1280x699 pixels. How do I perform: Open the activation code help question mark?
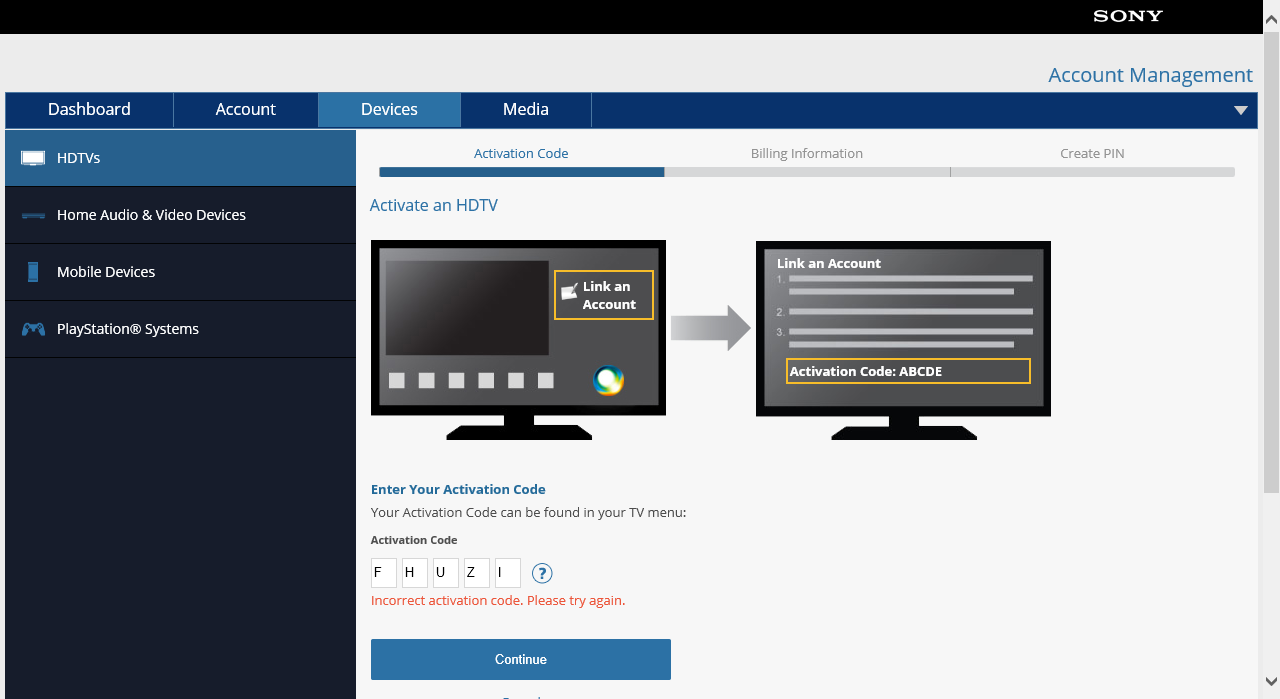[542, 573]
